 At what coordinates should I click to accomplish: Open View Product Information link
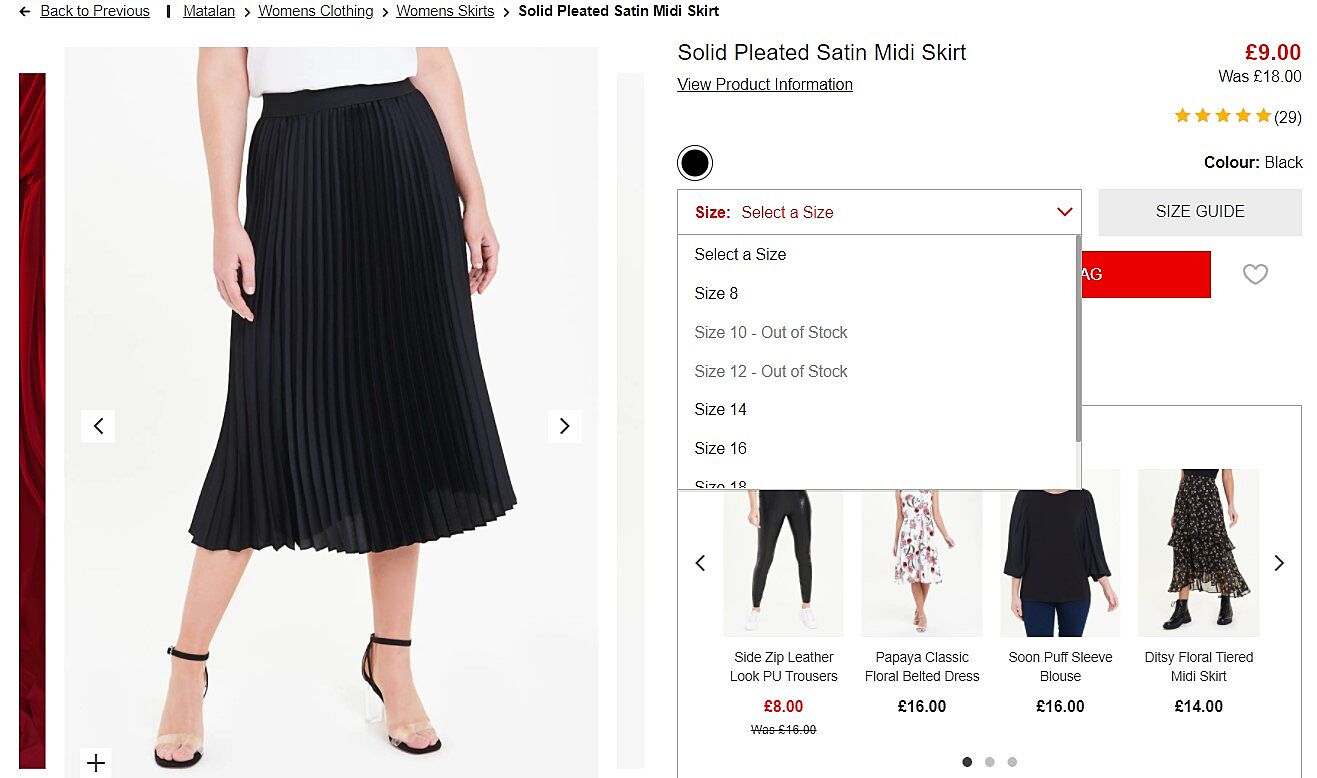coord(765,85)
